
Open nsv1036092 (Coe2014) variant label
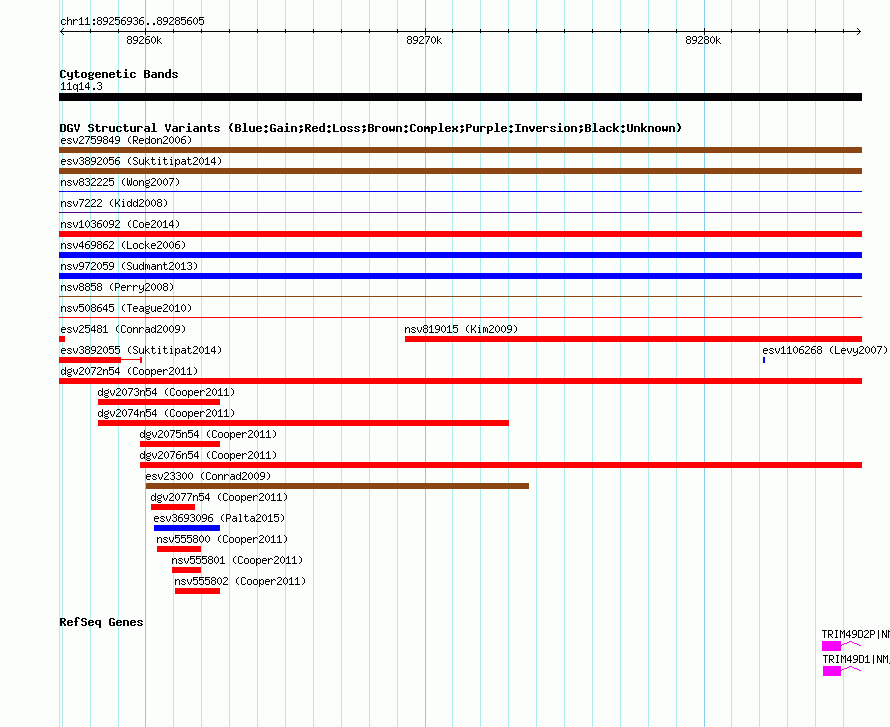point(120,224)
